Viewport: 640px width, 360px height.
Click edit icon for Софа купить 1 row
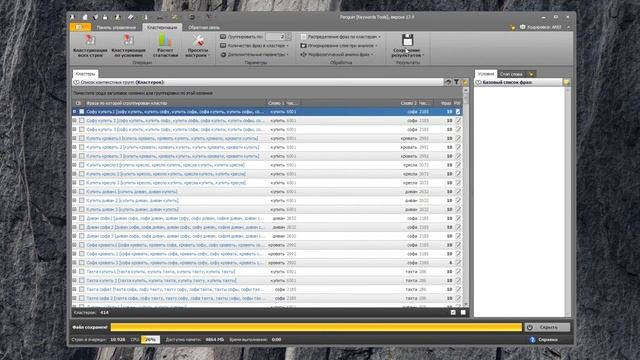458,111
